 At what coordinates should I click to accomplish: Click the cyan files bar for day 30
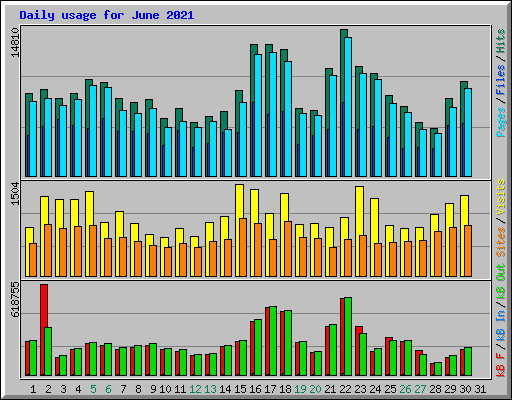pos(468,132)
